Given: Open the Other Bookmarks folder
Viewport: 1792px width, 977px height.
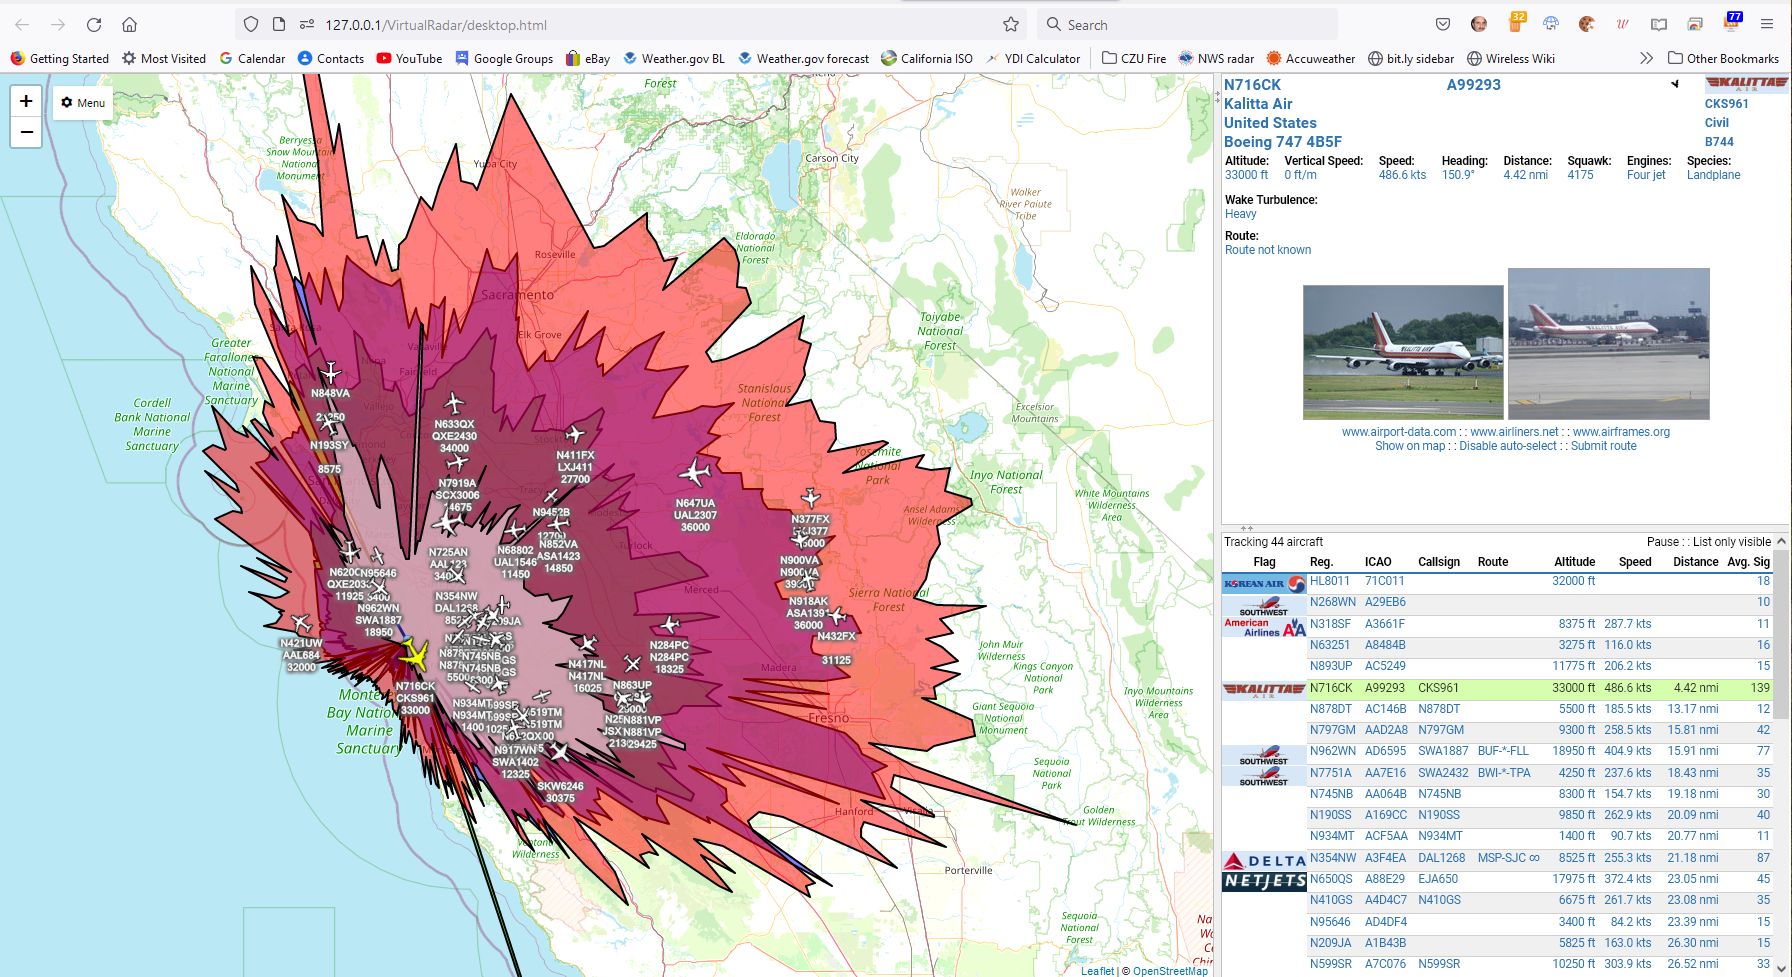Looking at the screenshot, I should [x=1723, y=59].
